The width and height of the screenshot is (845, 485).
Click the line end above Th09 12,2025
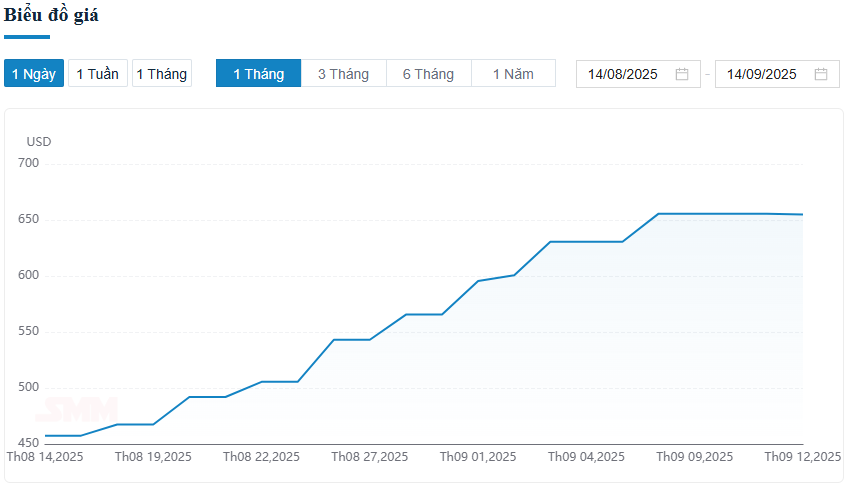pos(802,214)
